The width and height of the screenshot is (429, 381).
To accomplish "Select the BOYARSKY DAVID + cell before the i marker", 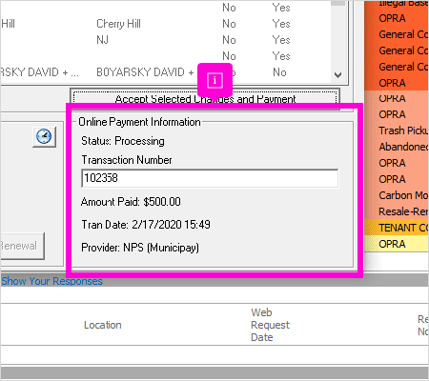I will tap(145, 72).
